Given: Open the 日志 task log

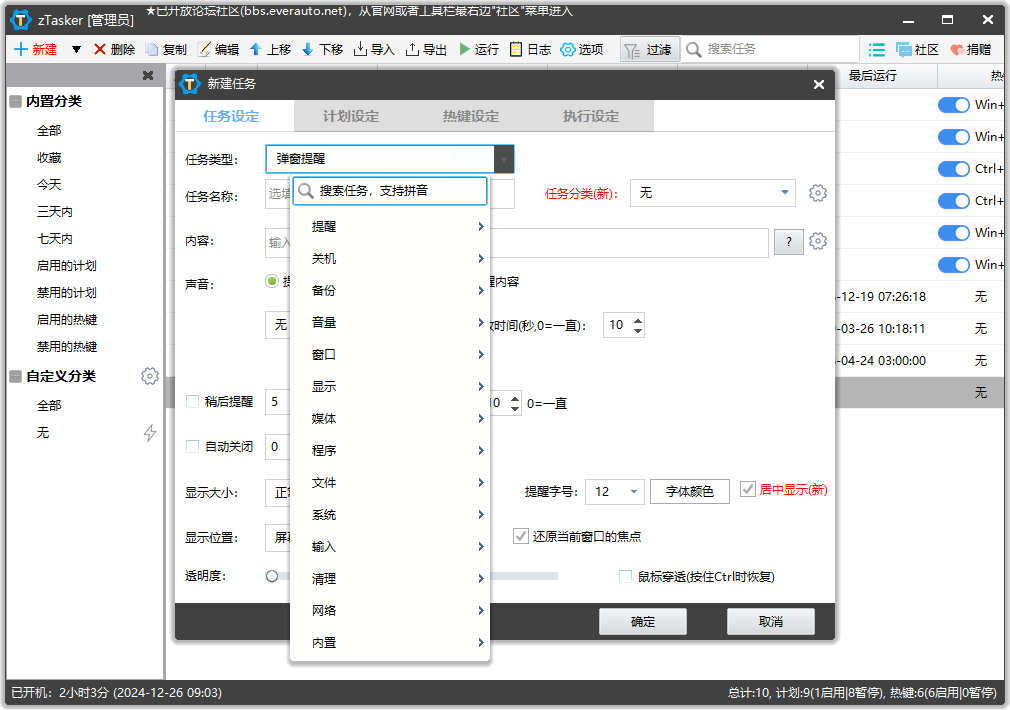Looking at the screenshot, I should pyautogui.click(x=529, y=48).
